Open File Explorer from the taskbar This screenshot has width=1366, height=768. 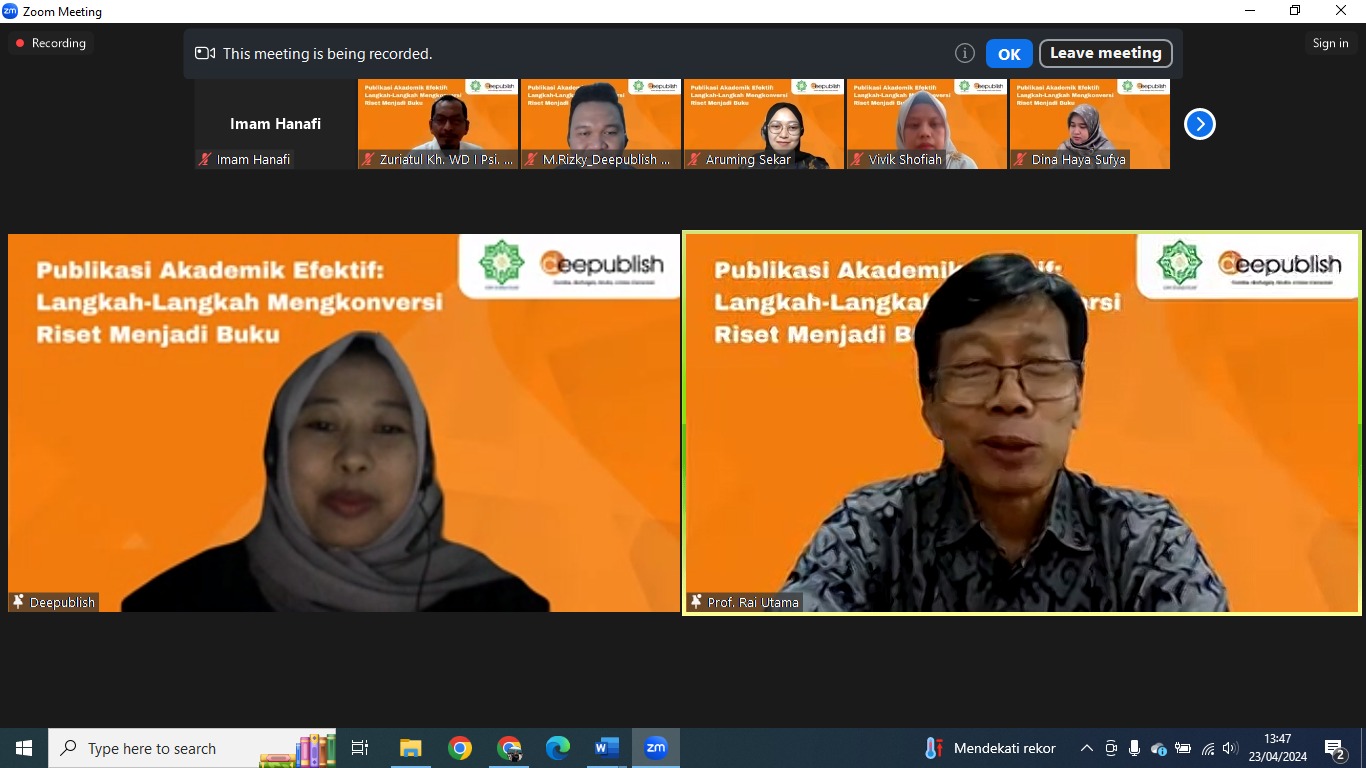pos(411,748)
